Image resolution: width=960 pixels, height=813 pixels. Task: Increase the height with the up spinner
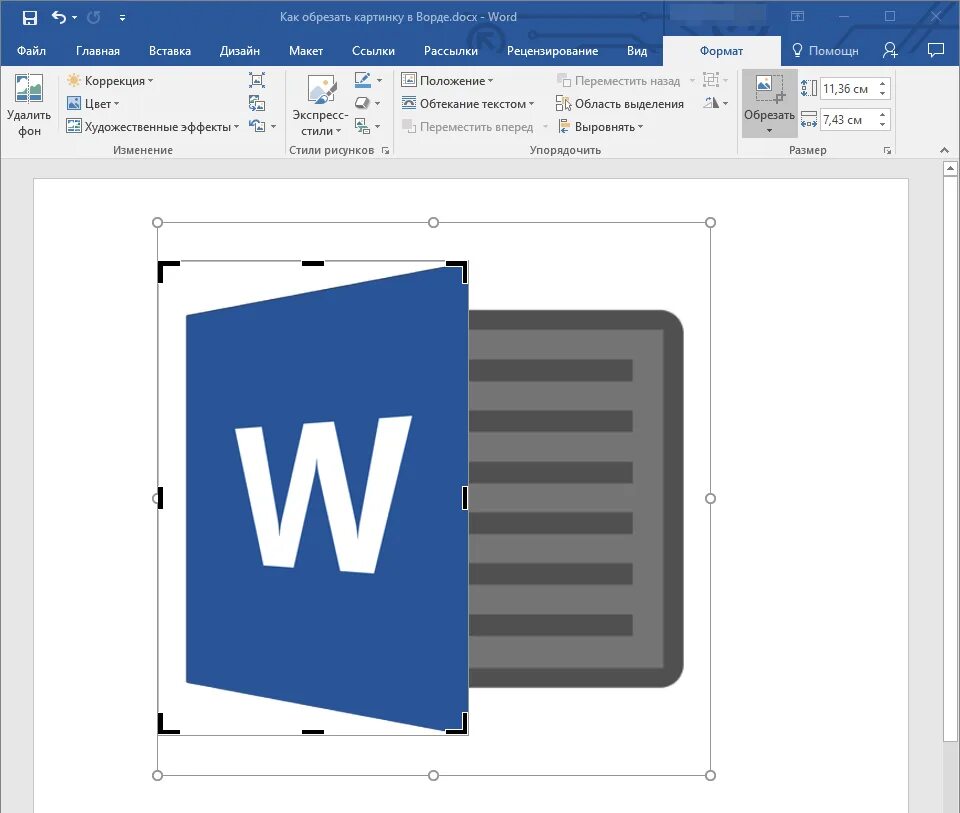[883, 83]
